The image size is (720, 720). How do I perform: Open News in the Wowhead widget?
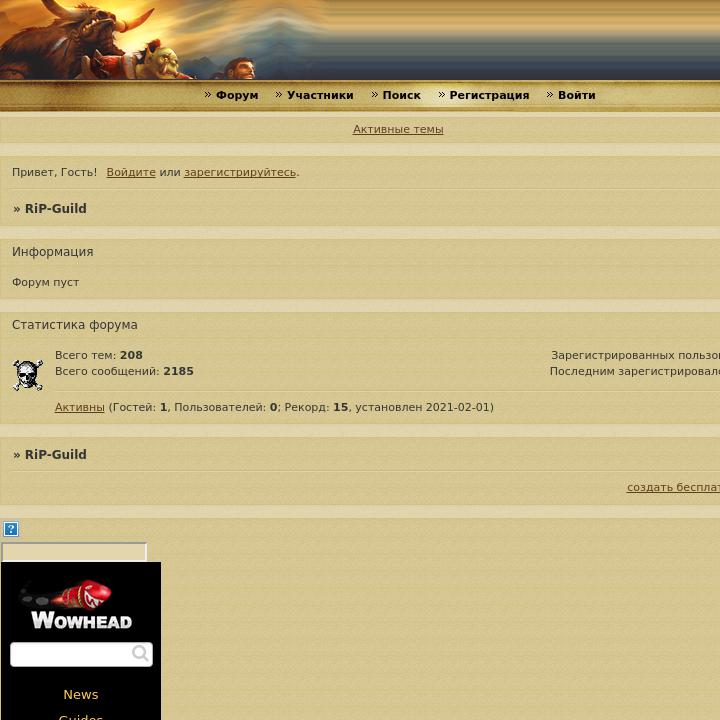tap(81, 695)
